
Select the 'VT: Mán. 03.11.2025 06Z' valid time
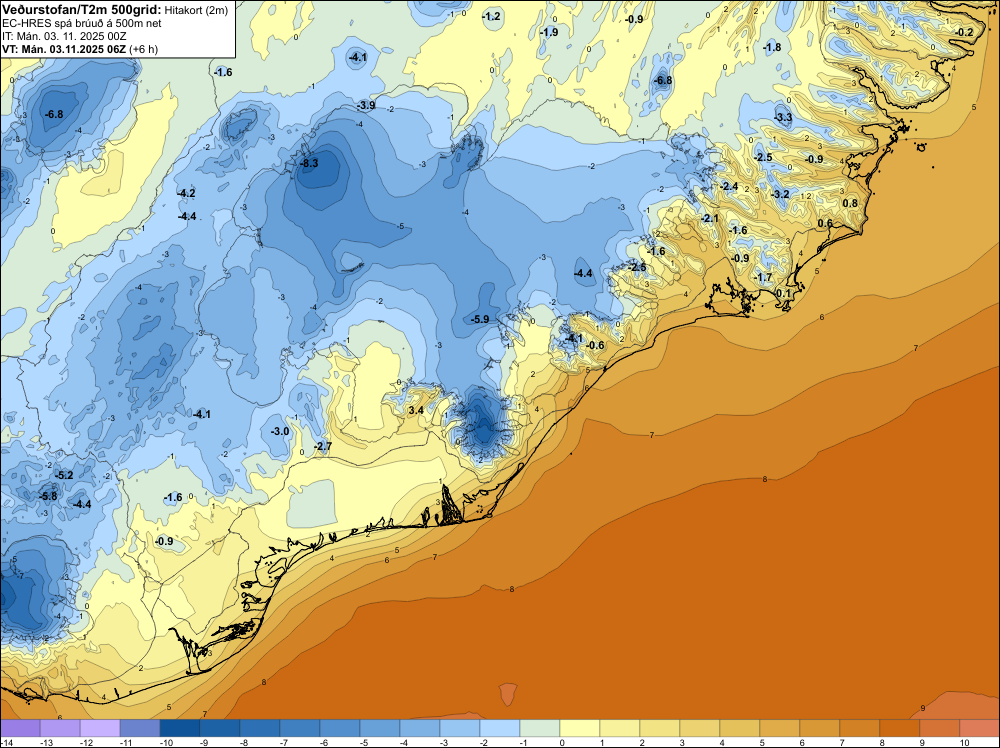click(x=64, y=49)
